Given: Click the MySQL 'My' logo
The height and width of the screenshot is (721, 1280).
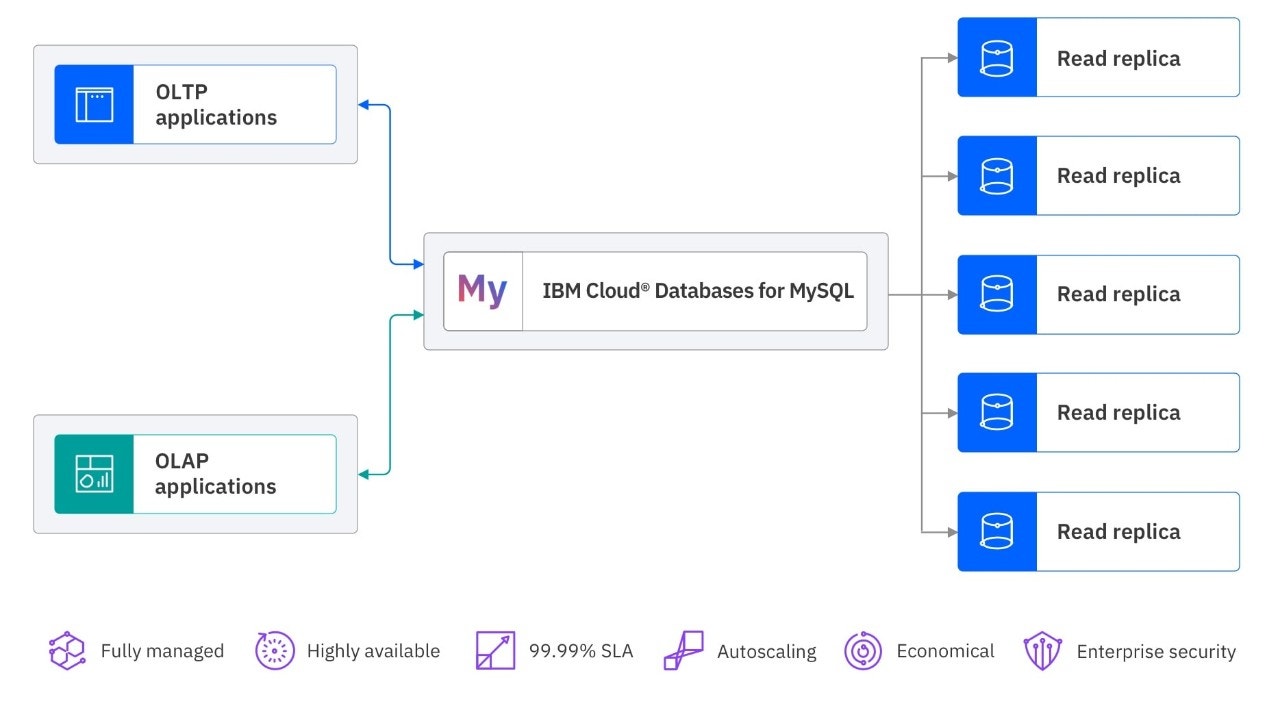Looking at the screenshot, I should pyautogui.click(x=482, y=291).
